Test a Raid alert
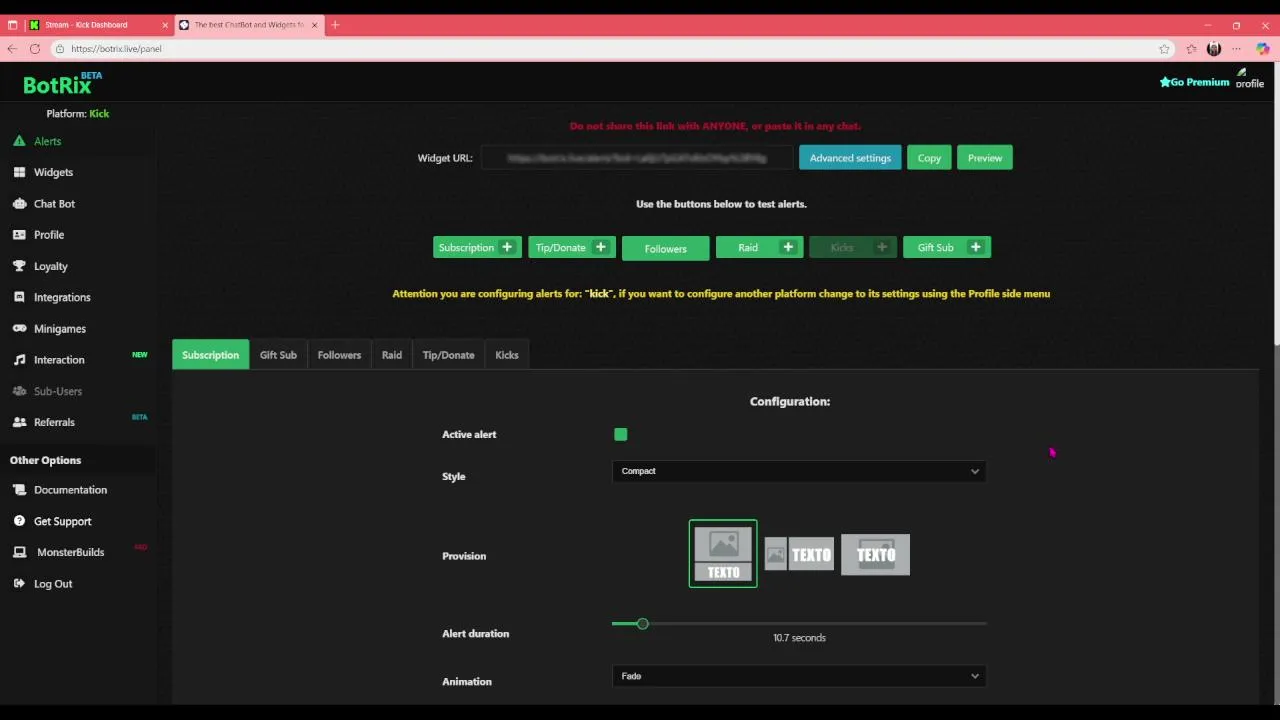The width and height of the screenshot is (1280, 720). [760, 248]
